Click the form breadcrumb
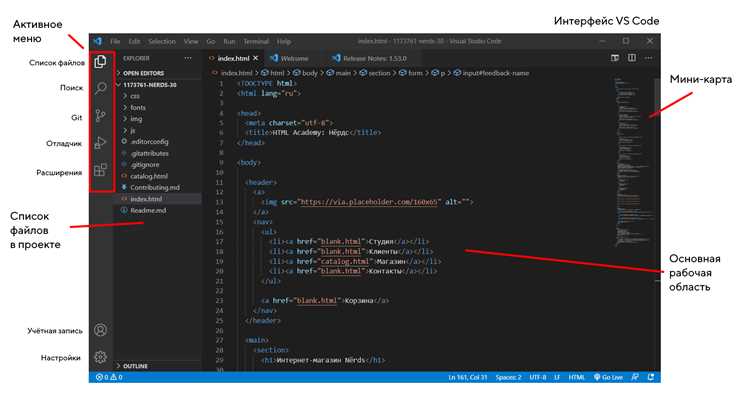Image resolution: width=750 pixels, height=397 pixels. (x=411, y=73)
